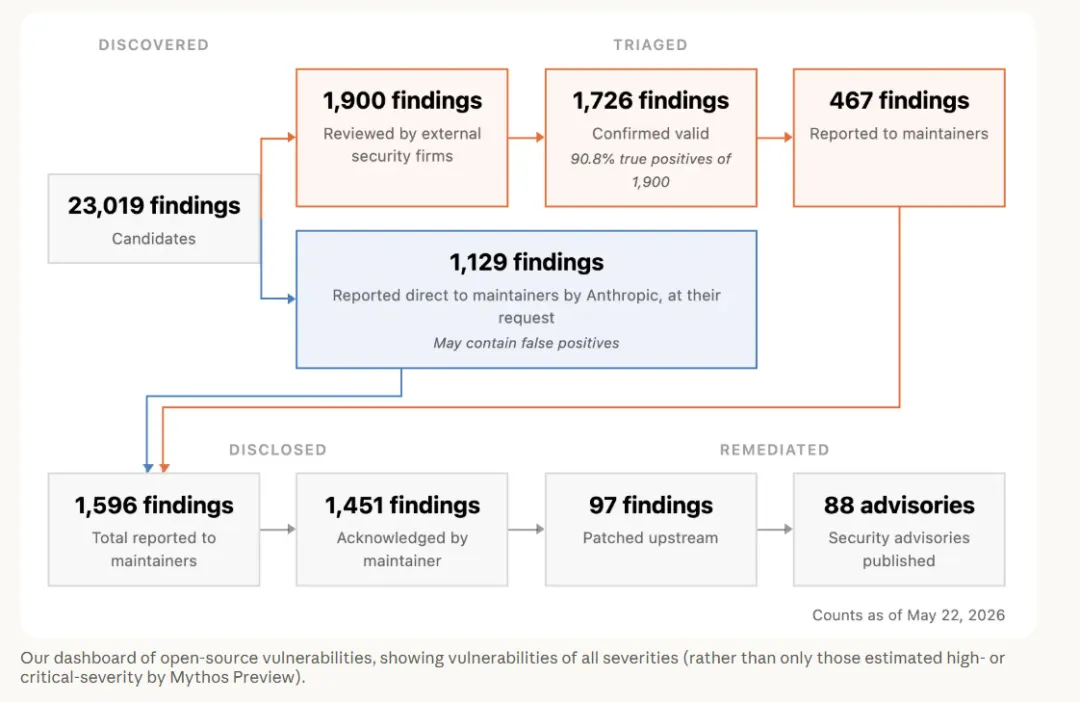Click the 1,726 findings confirmed valid box
This screenshot has height=702, width=1080.
pos(651,137)
